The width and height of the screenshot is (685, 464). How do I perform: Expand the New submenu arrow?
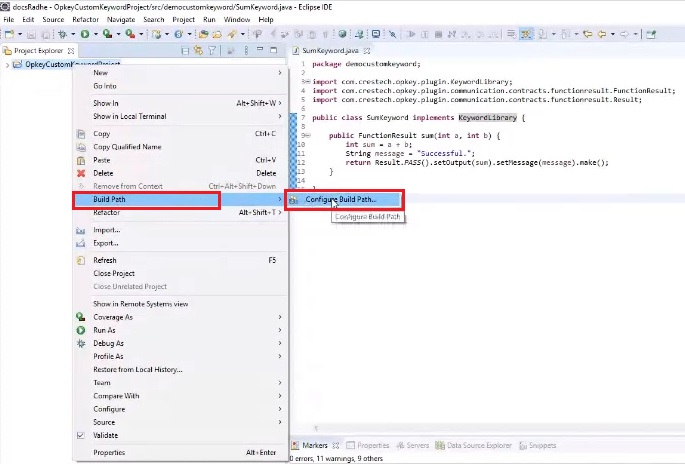coord(279,73)
